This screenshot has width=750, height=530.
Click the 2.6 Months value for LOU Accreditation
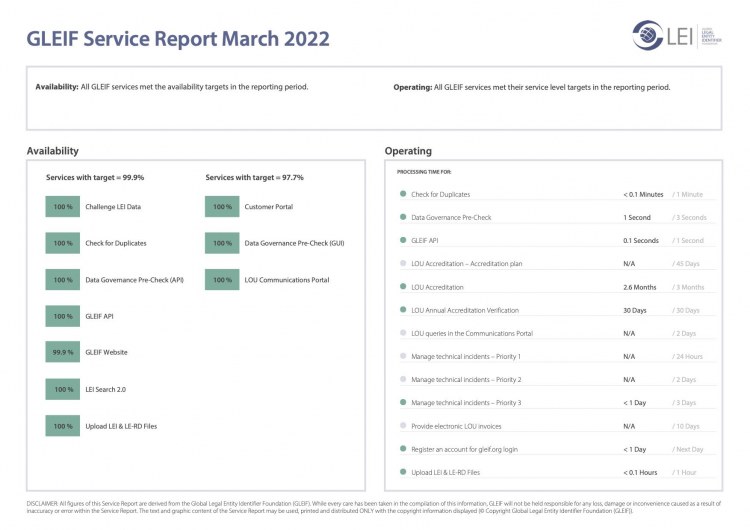coord(640,287)
